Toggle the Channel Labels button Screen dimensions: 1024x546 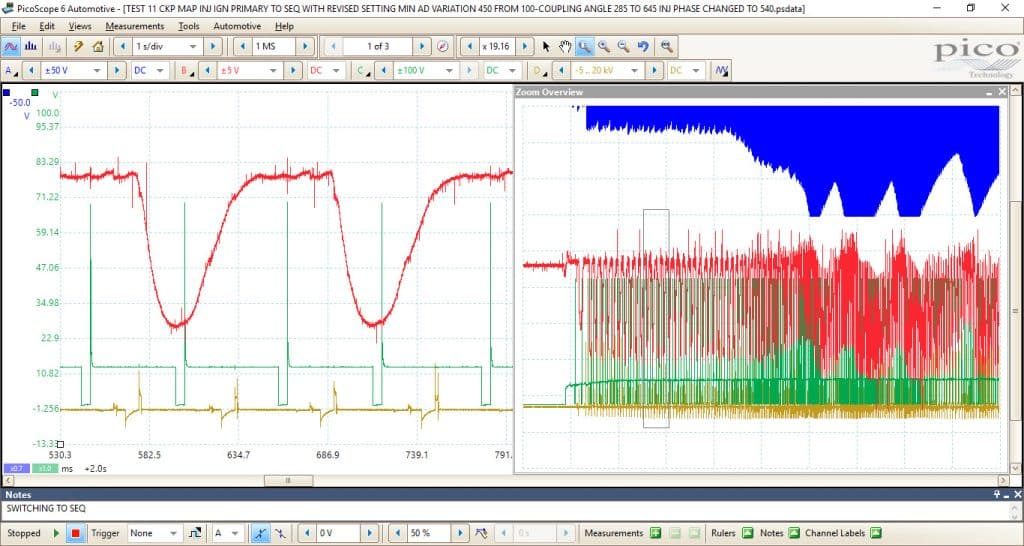click(876, 533)
